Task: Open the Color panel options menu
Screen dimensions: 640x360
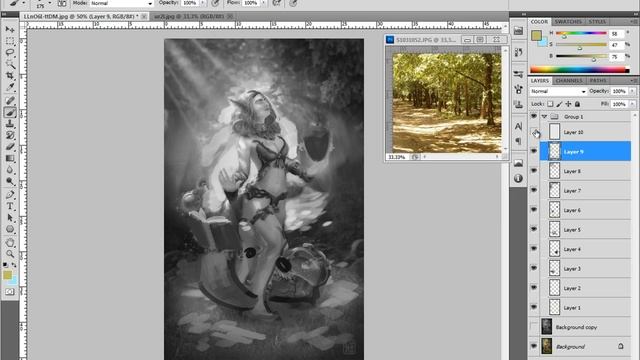Action: coord(634,21)
